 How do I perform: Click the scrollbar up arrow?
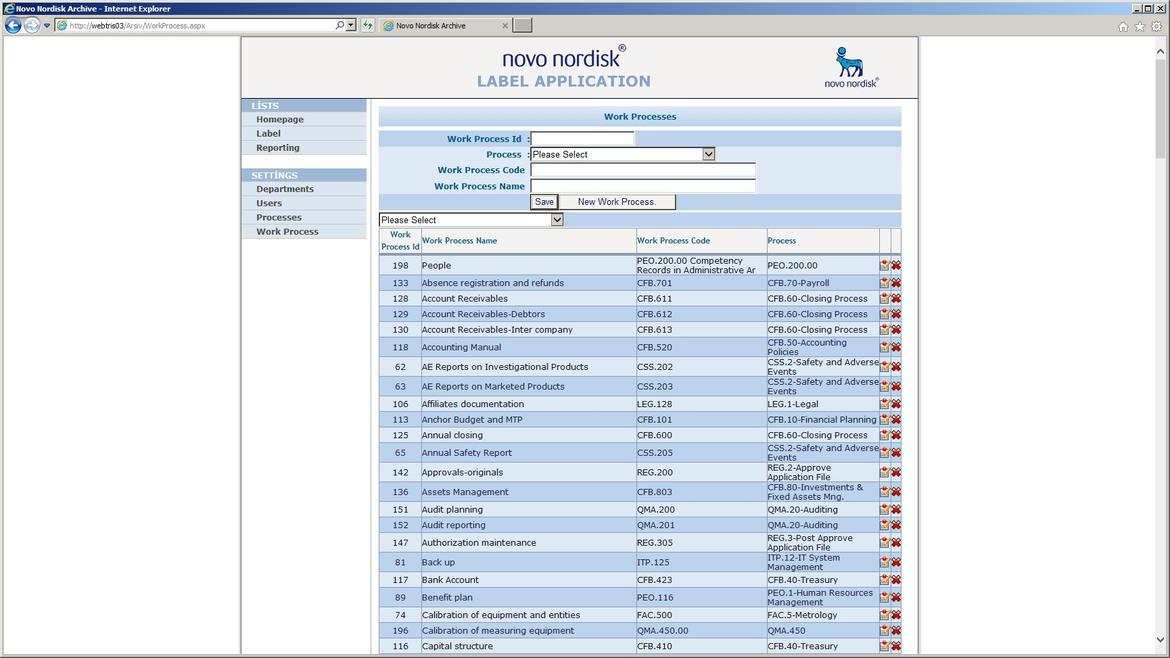tap(1160, 51)
